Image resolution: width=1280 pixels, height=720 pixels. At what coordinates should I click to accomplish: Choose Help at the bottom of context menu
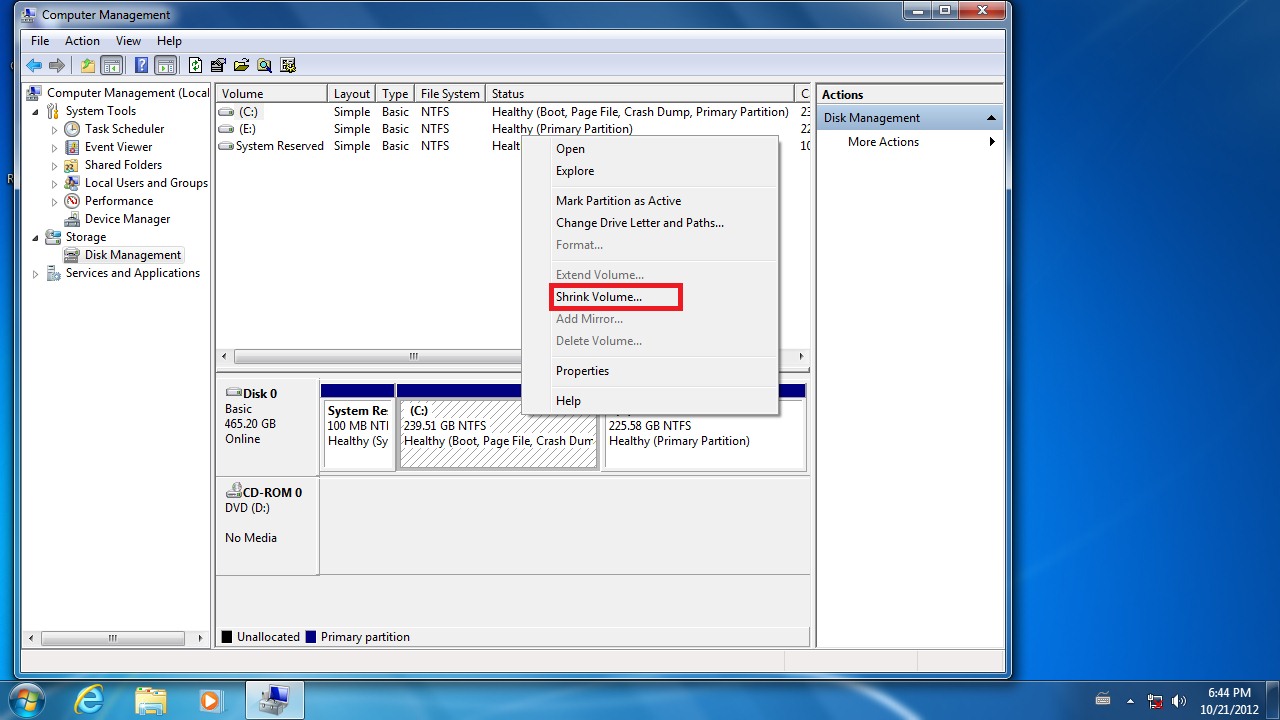[650, 401]
